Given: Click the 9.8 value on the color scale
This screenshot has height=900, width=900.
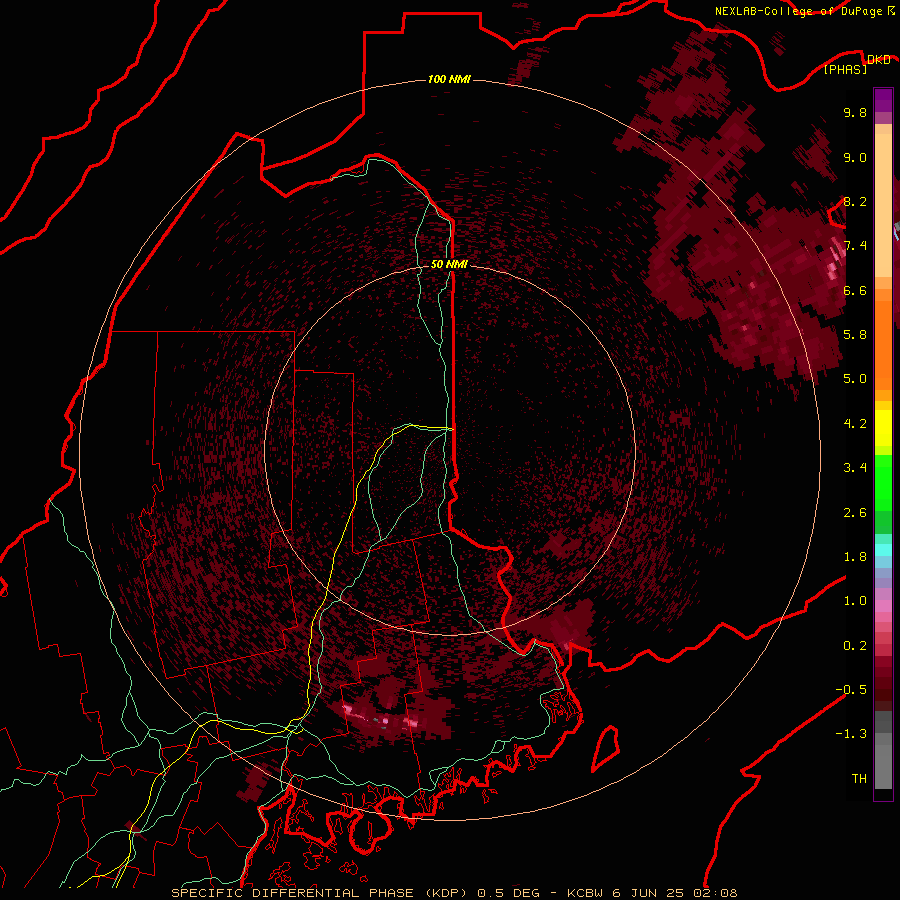Looking at the screenshot, I should [855, 112].
